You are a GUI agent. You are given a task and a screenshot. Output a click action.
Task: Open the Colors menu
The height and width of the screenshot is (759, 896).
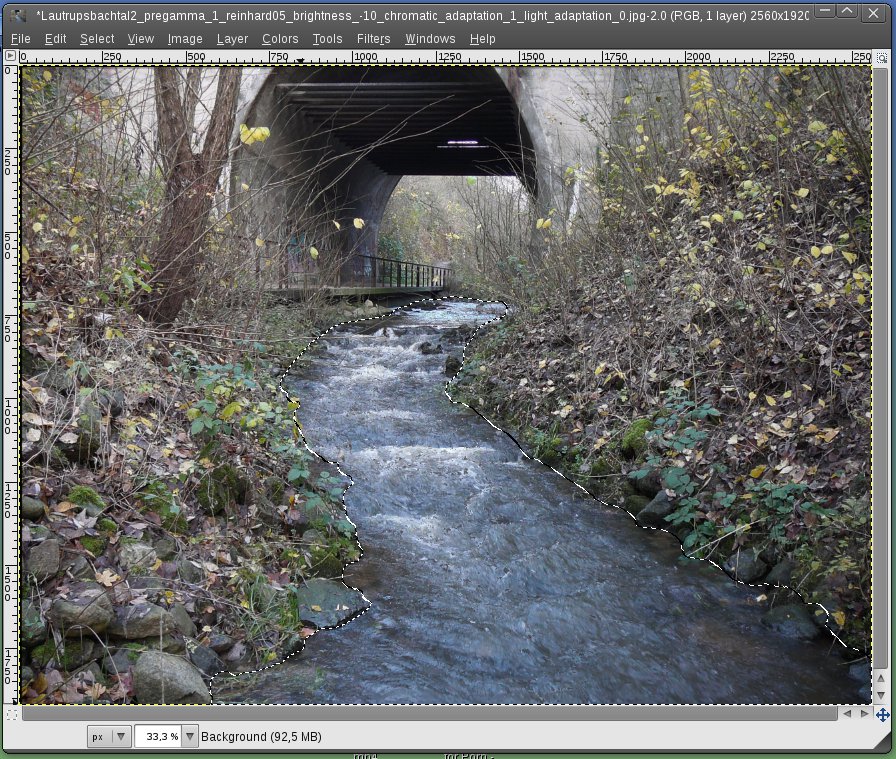280,39
